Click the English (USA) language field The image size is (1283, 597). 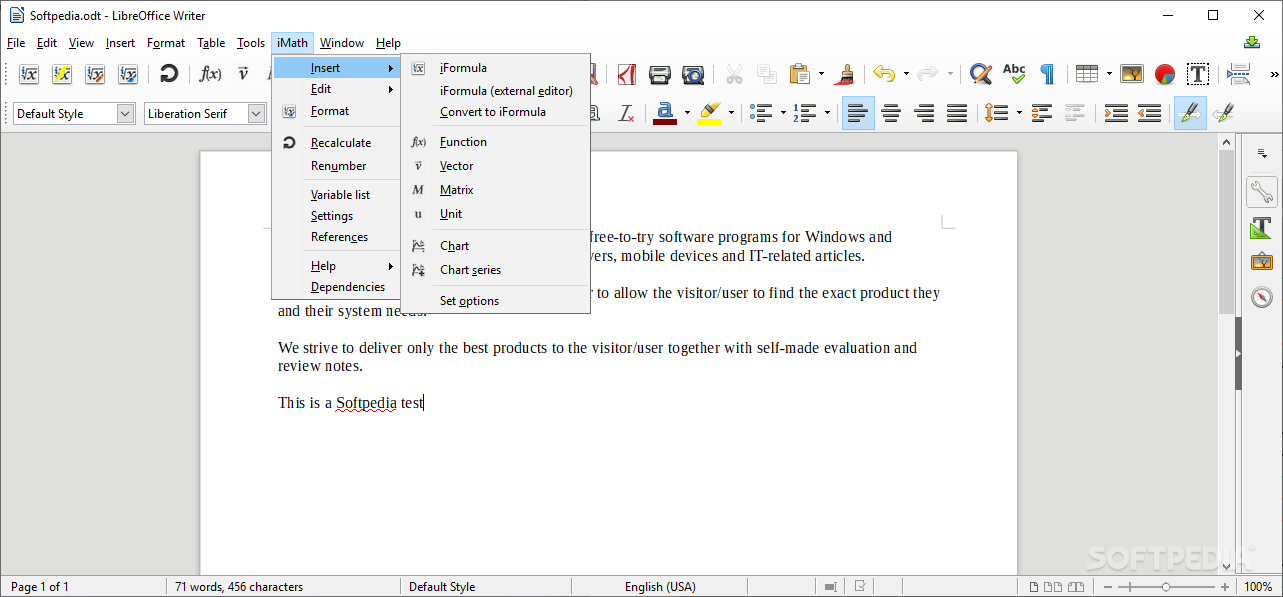click(660, 587)
